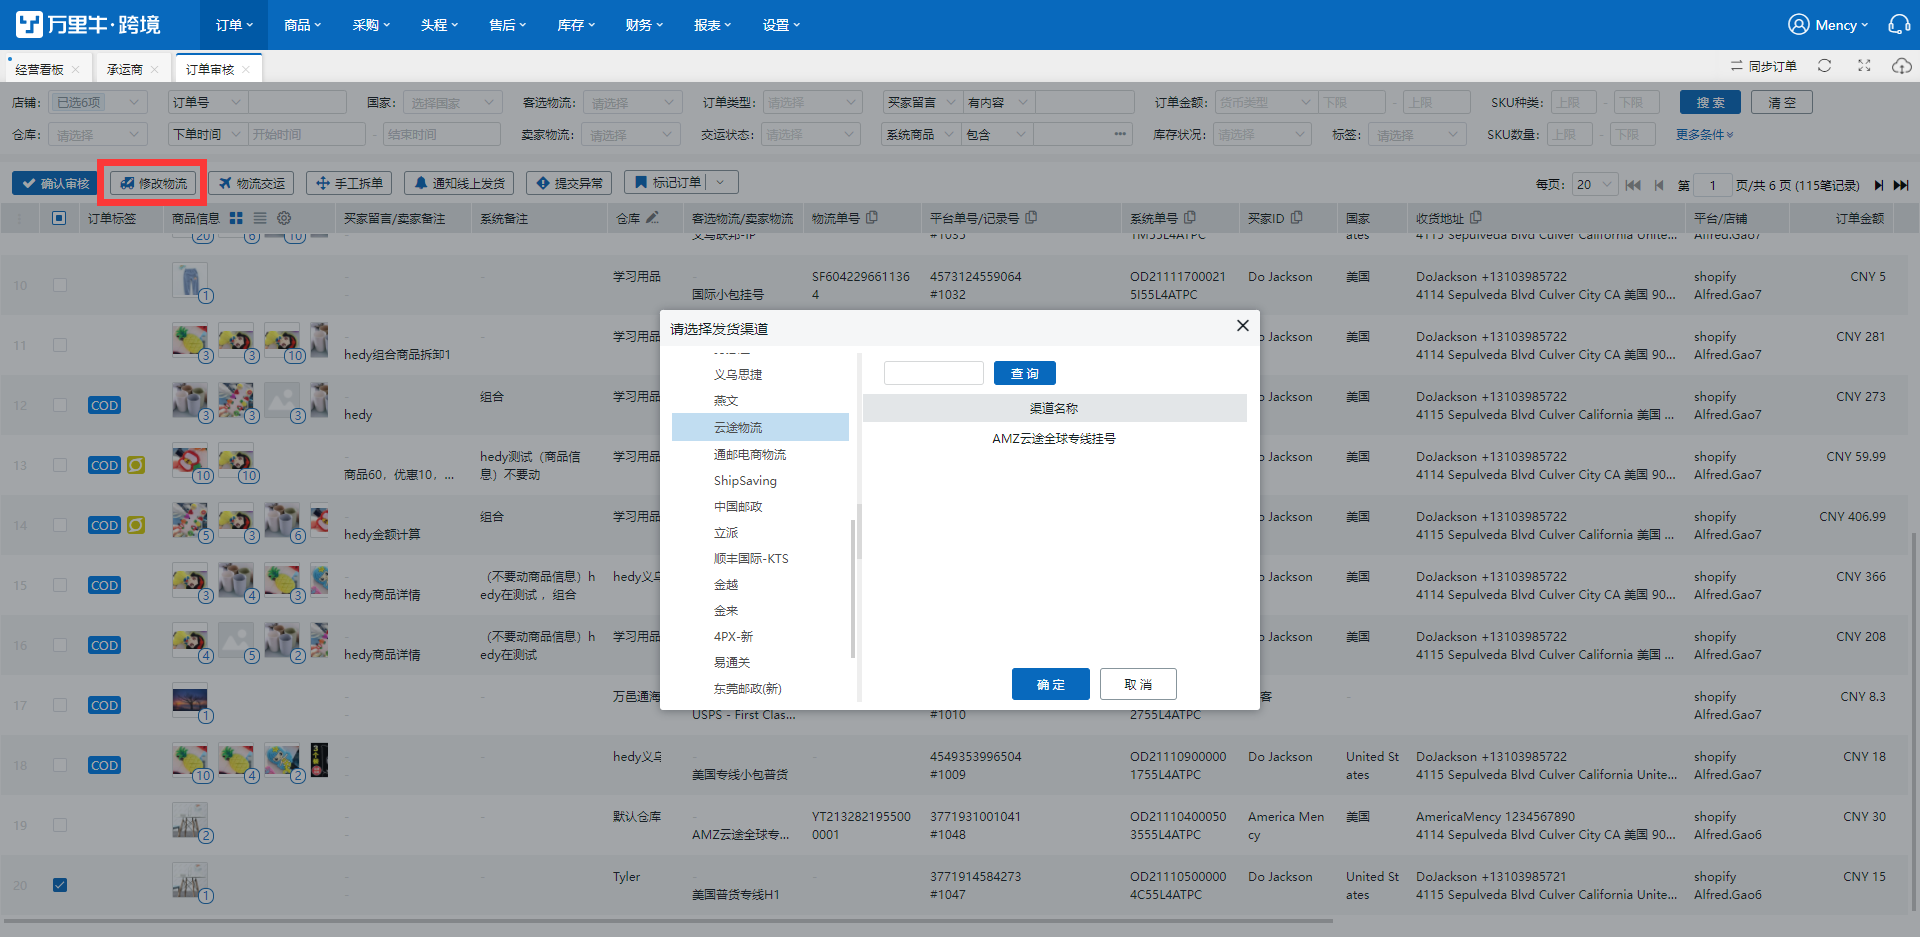Viewport: 1920px width, 937px height.
Task: Open the 库存 top menu
Action: click(576, 25)
